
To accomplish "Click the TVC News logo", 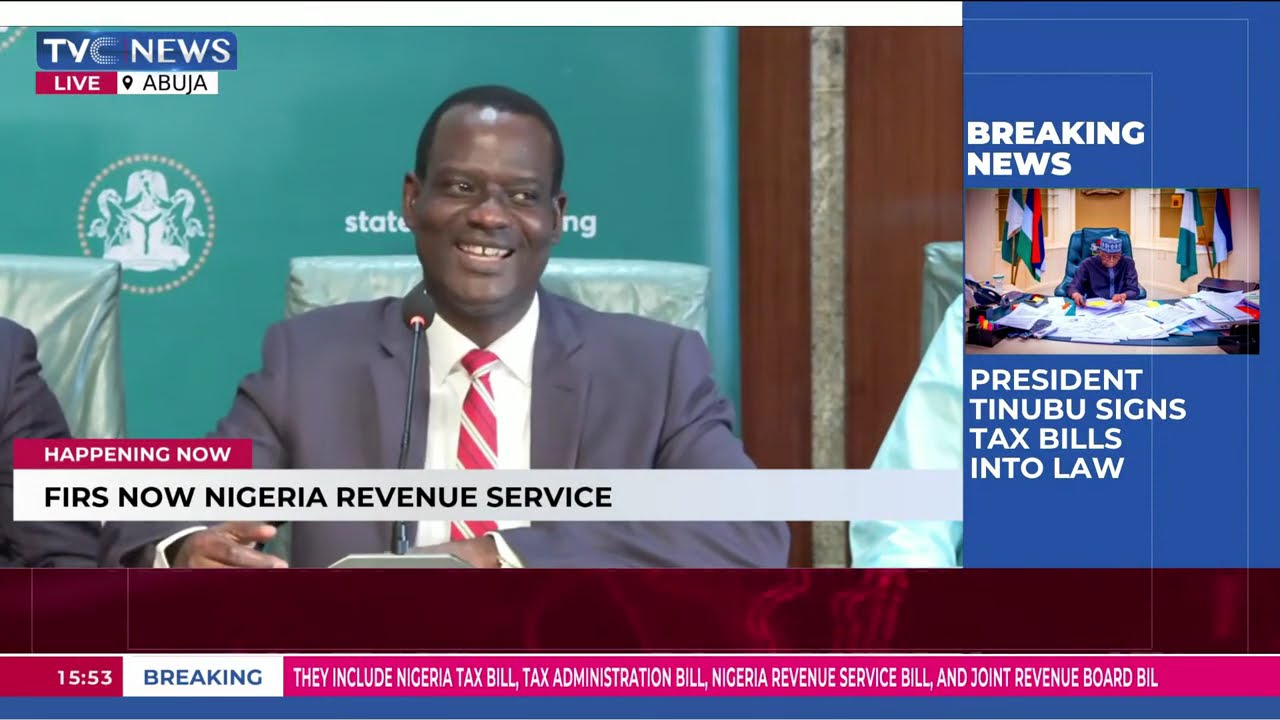I will (x=136, y=51).
